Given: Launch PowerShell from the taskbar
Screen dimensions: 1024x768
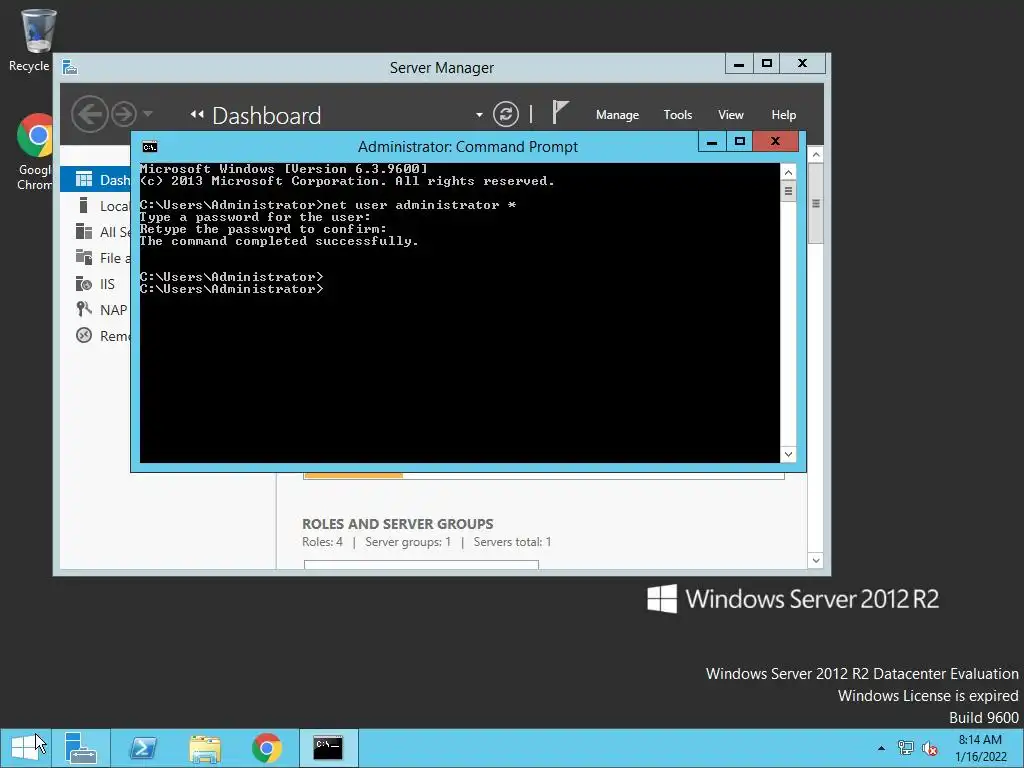Looking at the screenshot, I should click(x=142, y=748).
